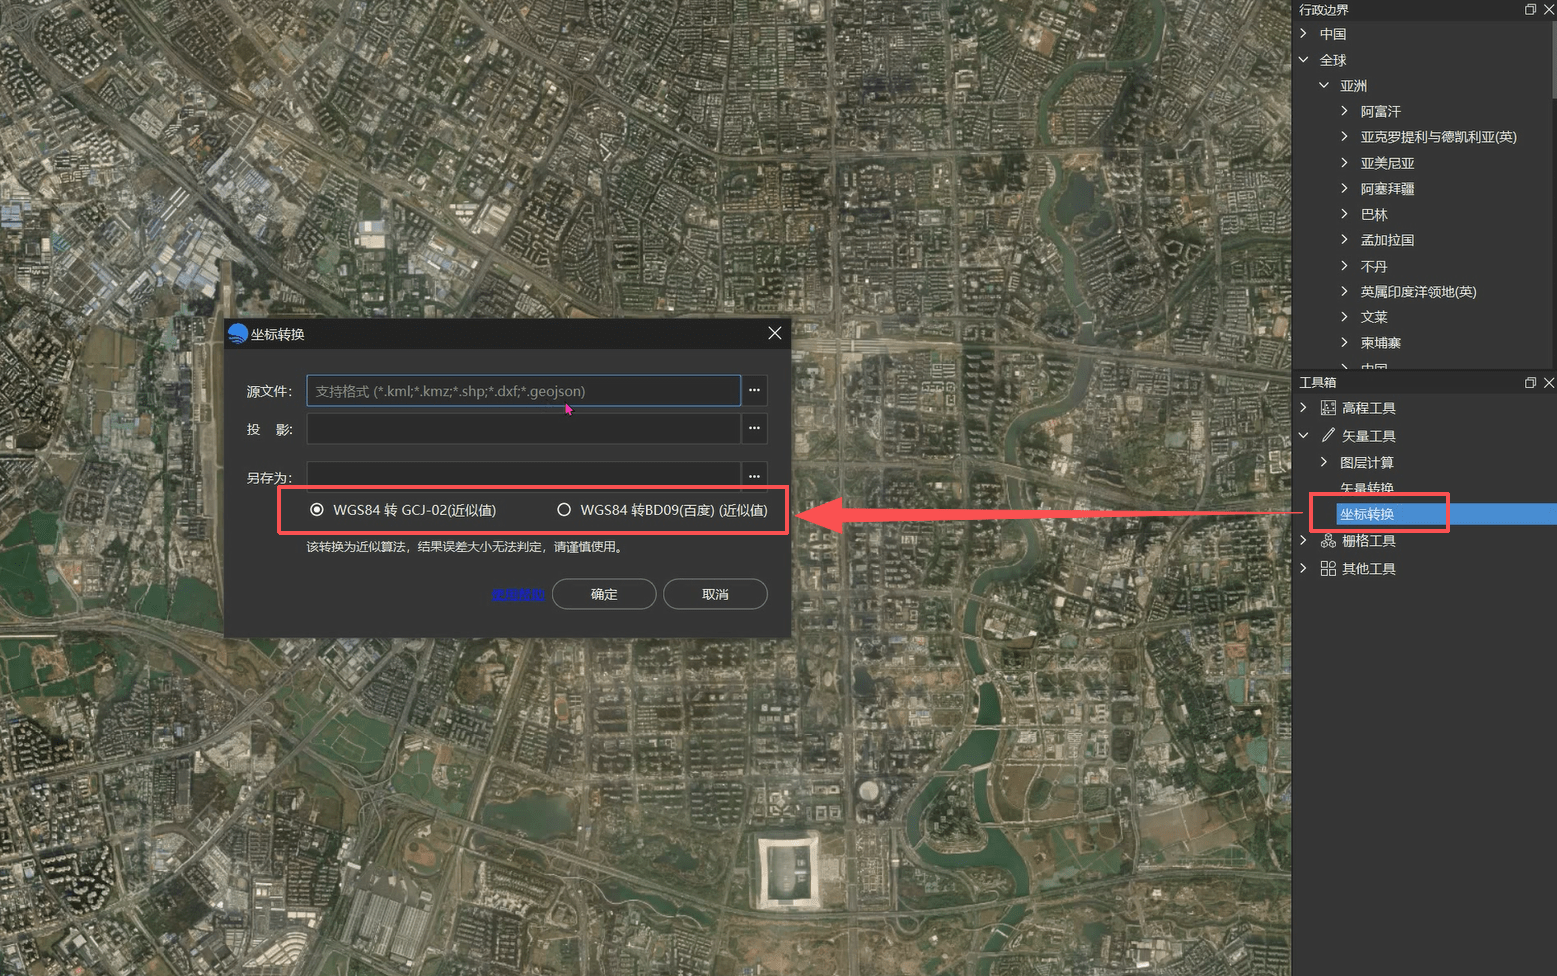Confirm the conversion with 确定 button
The image size is (1557, 976).
point(604,594)
